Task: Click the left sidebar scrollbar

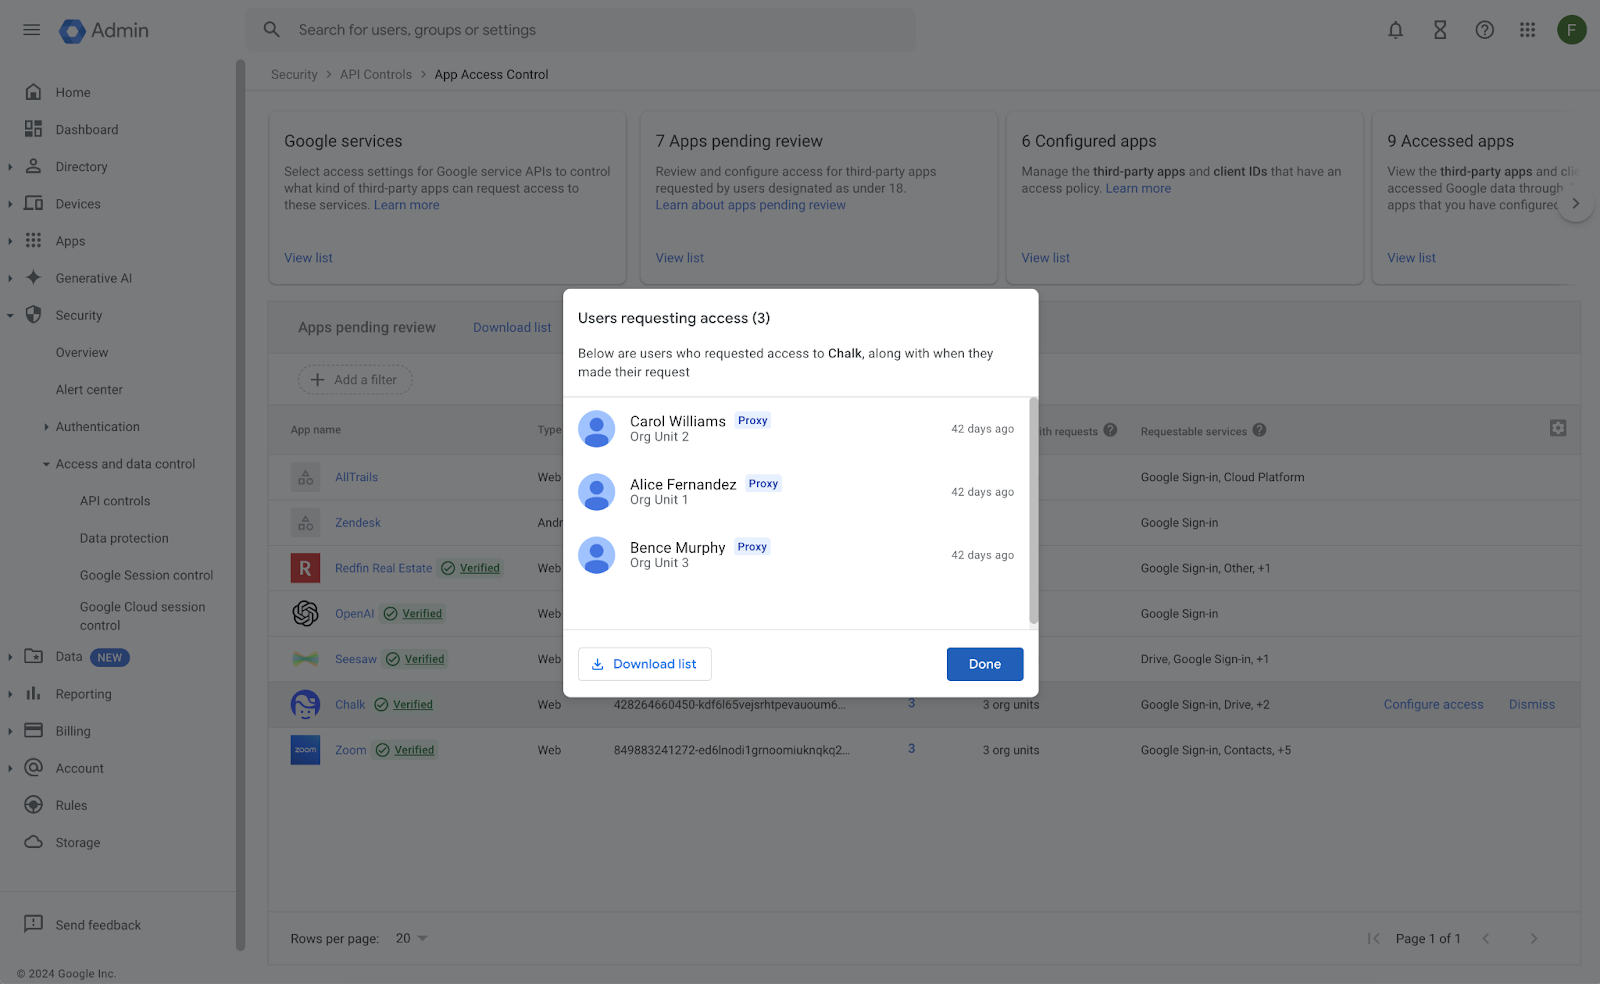Action: click(x=240, y=505)
